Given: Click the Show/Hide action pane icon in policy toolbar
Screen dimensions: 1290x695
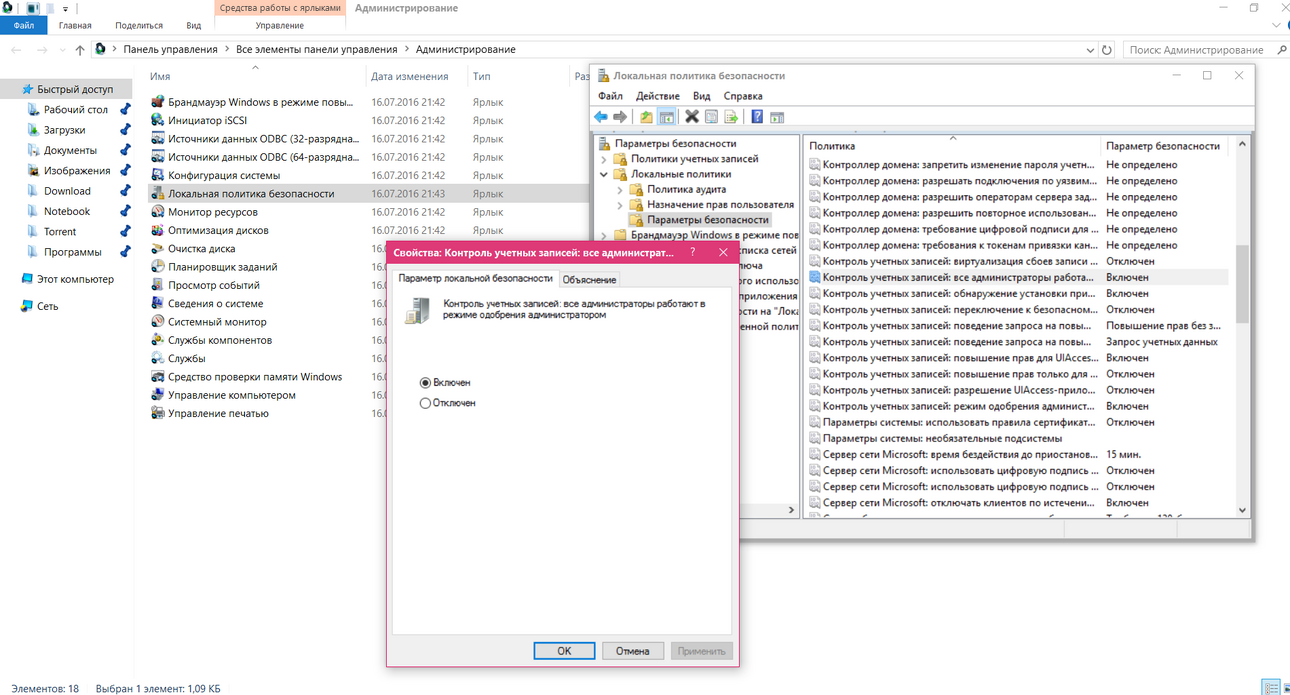Looking at the screenshot, I should point(777,117).
